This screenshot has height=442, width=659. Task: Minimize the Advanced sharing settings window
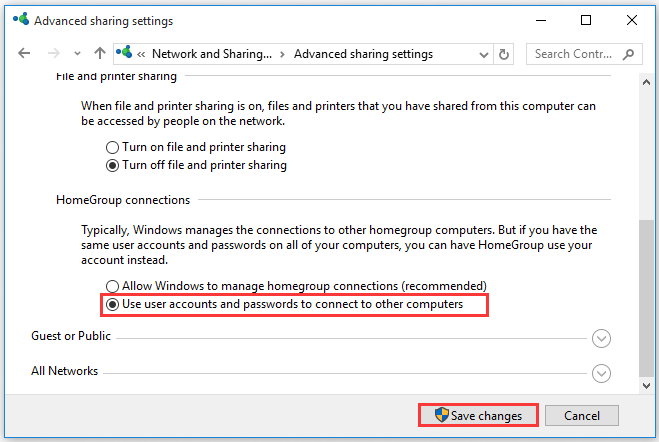point(541,20)
